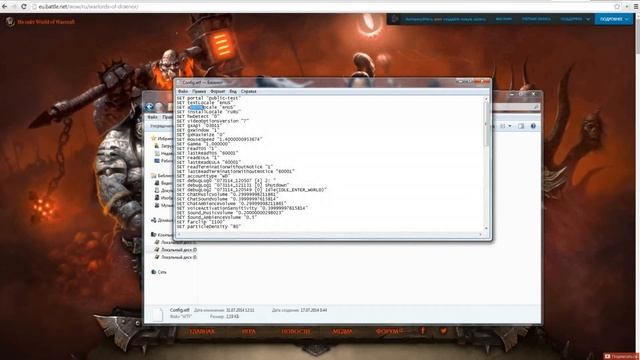The width and height of the screenshot is (640, 360).
Task: Open Notepad Правка menu
Action: [199, 91]
